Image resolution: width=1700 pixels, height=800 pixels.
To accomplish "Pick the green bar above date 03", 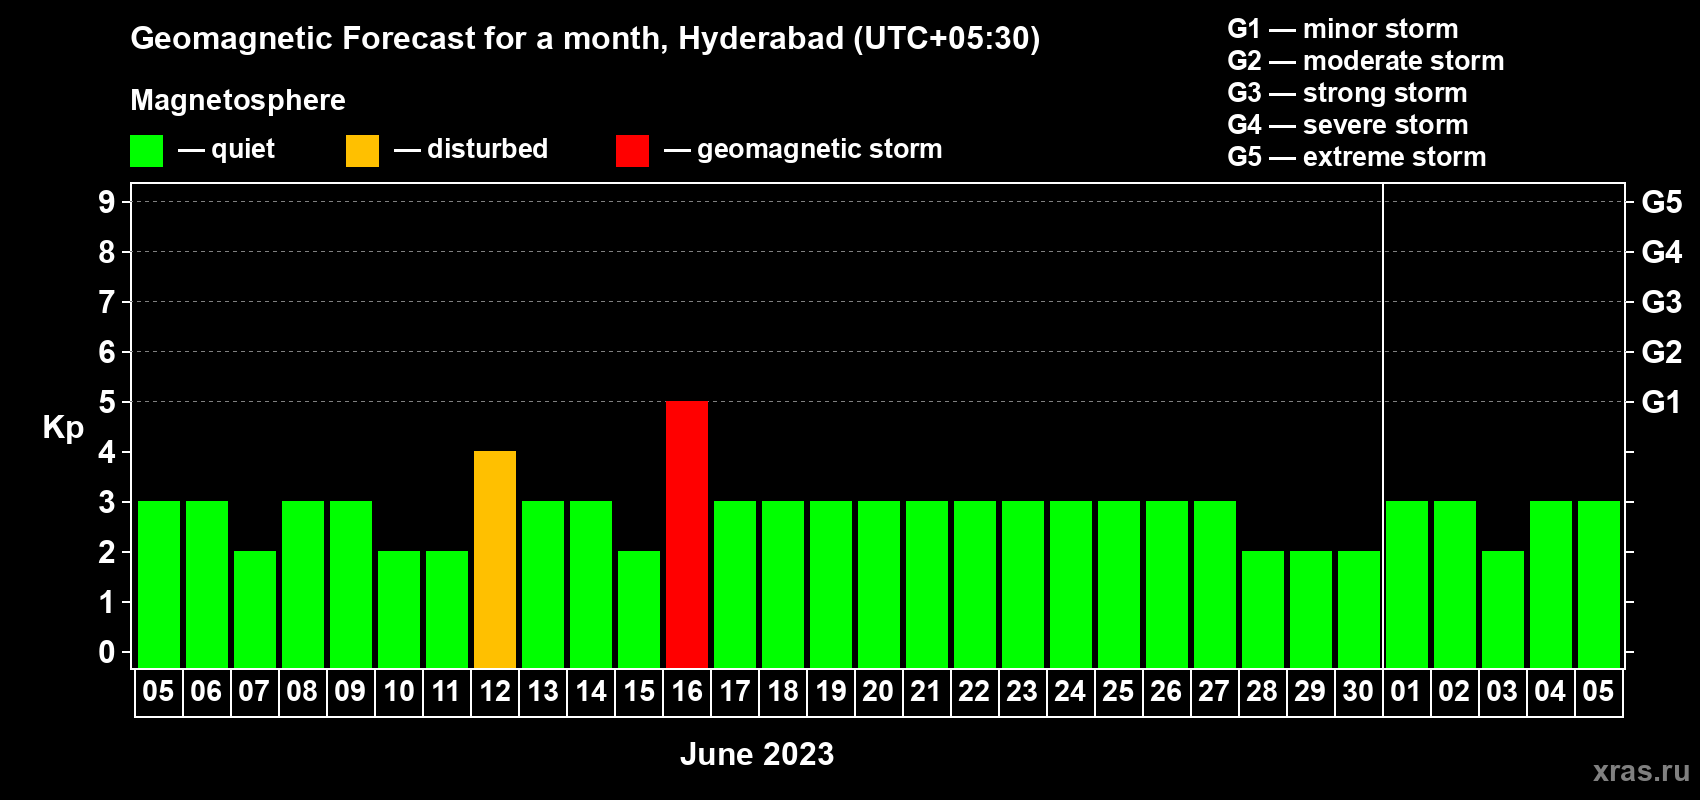I will (x=1503, y=609).
